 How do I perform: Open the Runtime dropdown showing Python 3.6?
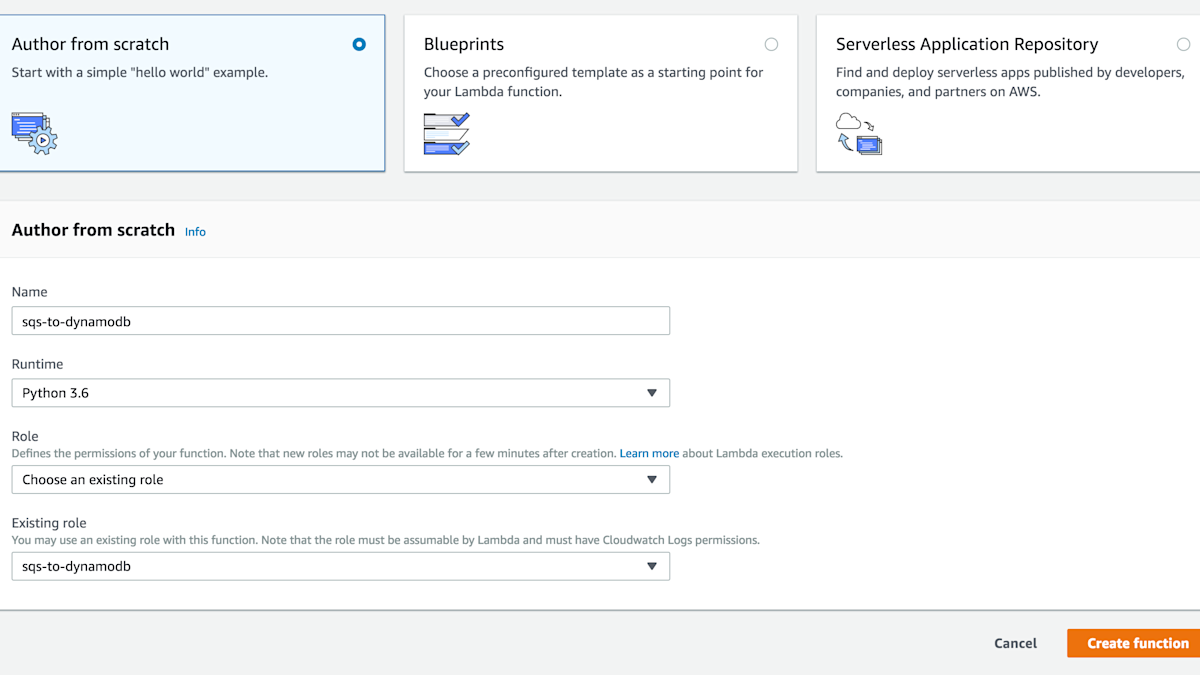tap(340, 393)
